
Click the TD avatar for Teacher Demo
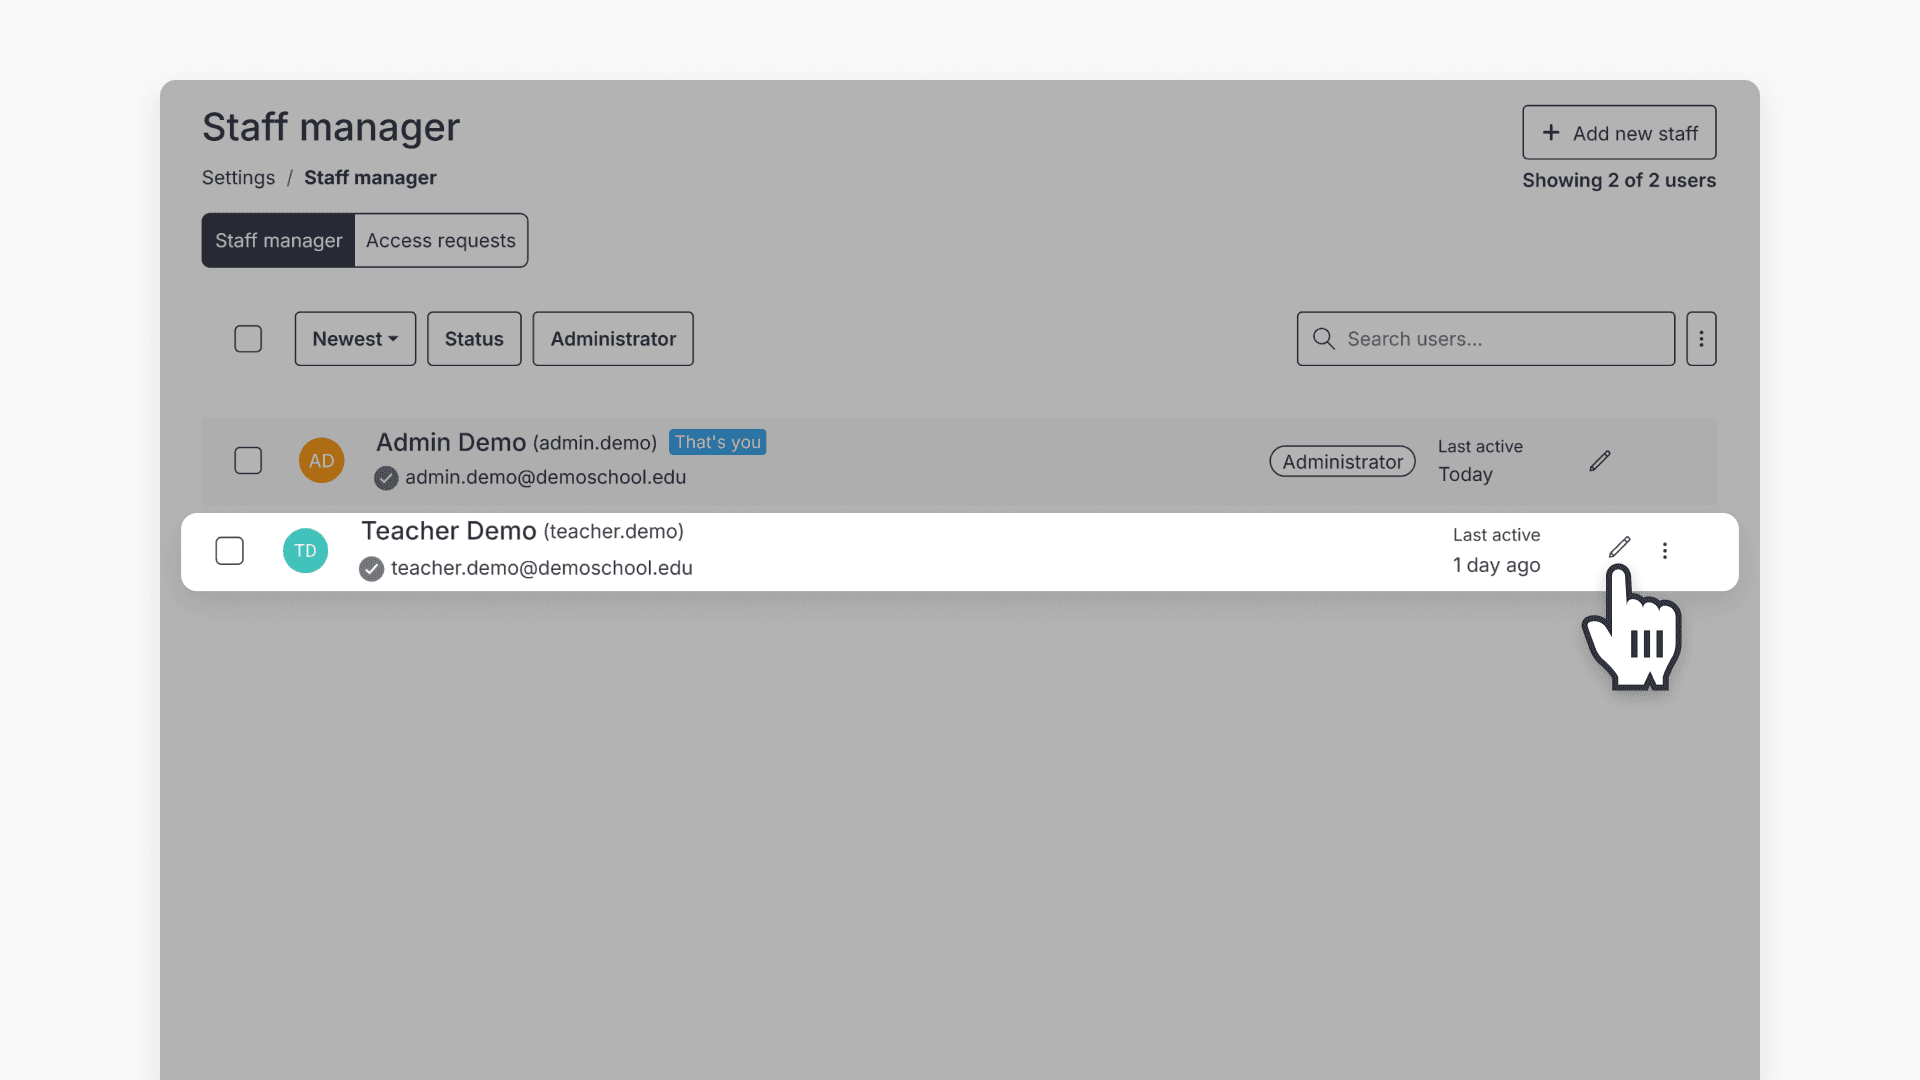coord(305,550)
